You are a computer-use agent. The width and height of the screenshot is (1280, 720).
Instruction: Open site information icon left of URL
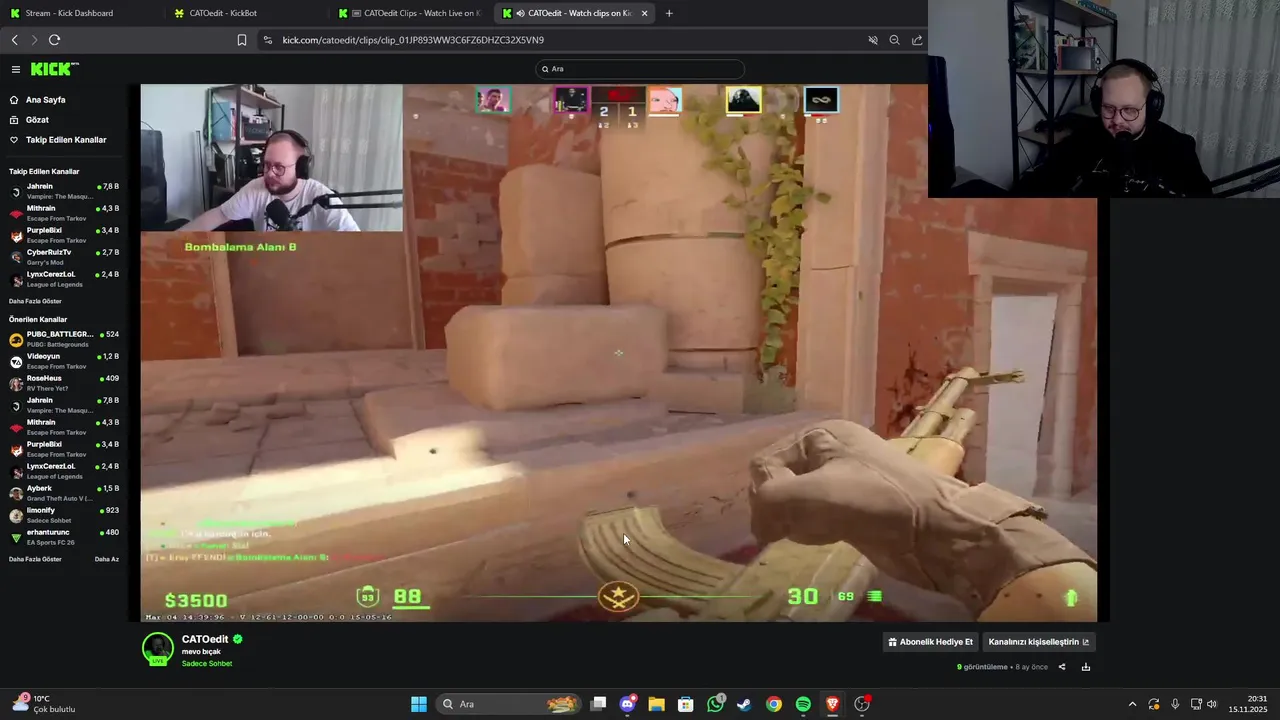pyautogui.click(x=267, y=40)
